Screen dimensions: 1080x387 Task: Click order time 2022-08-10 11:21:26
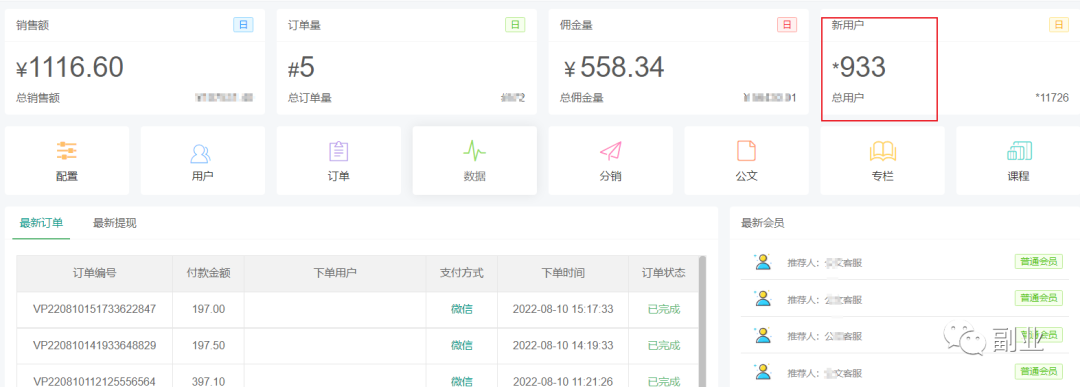tap(563, 381)
